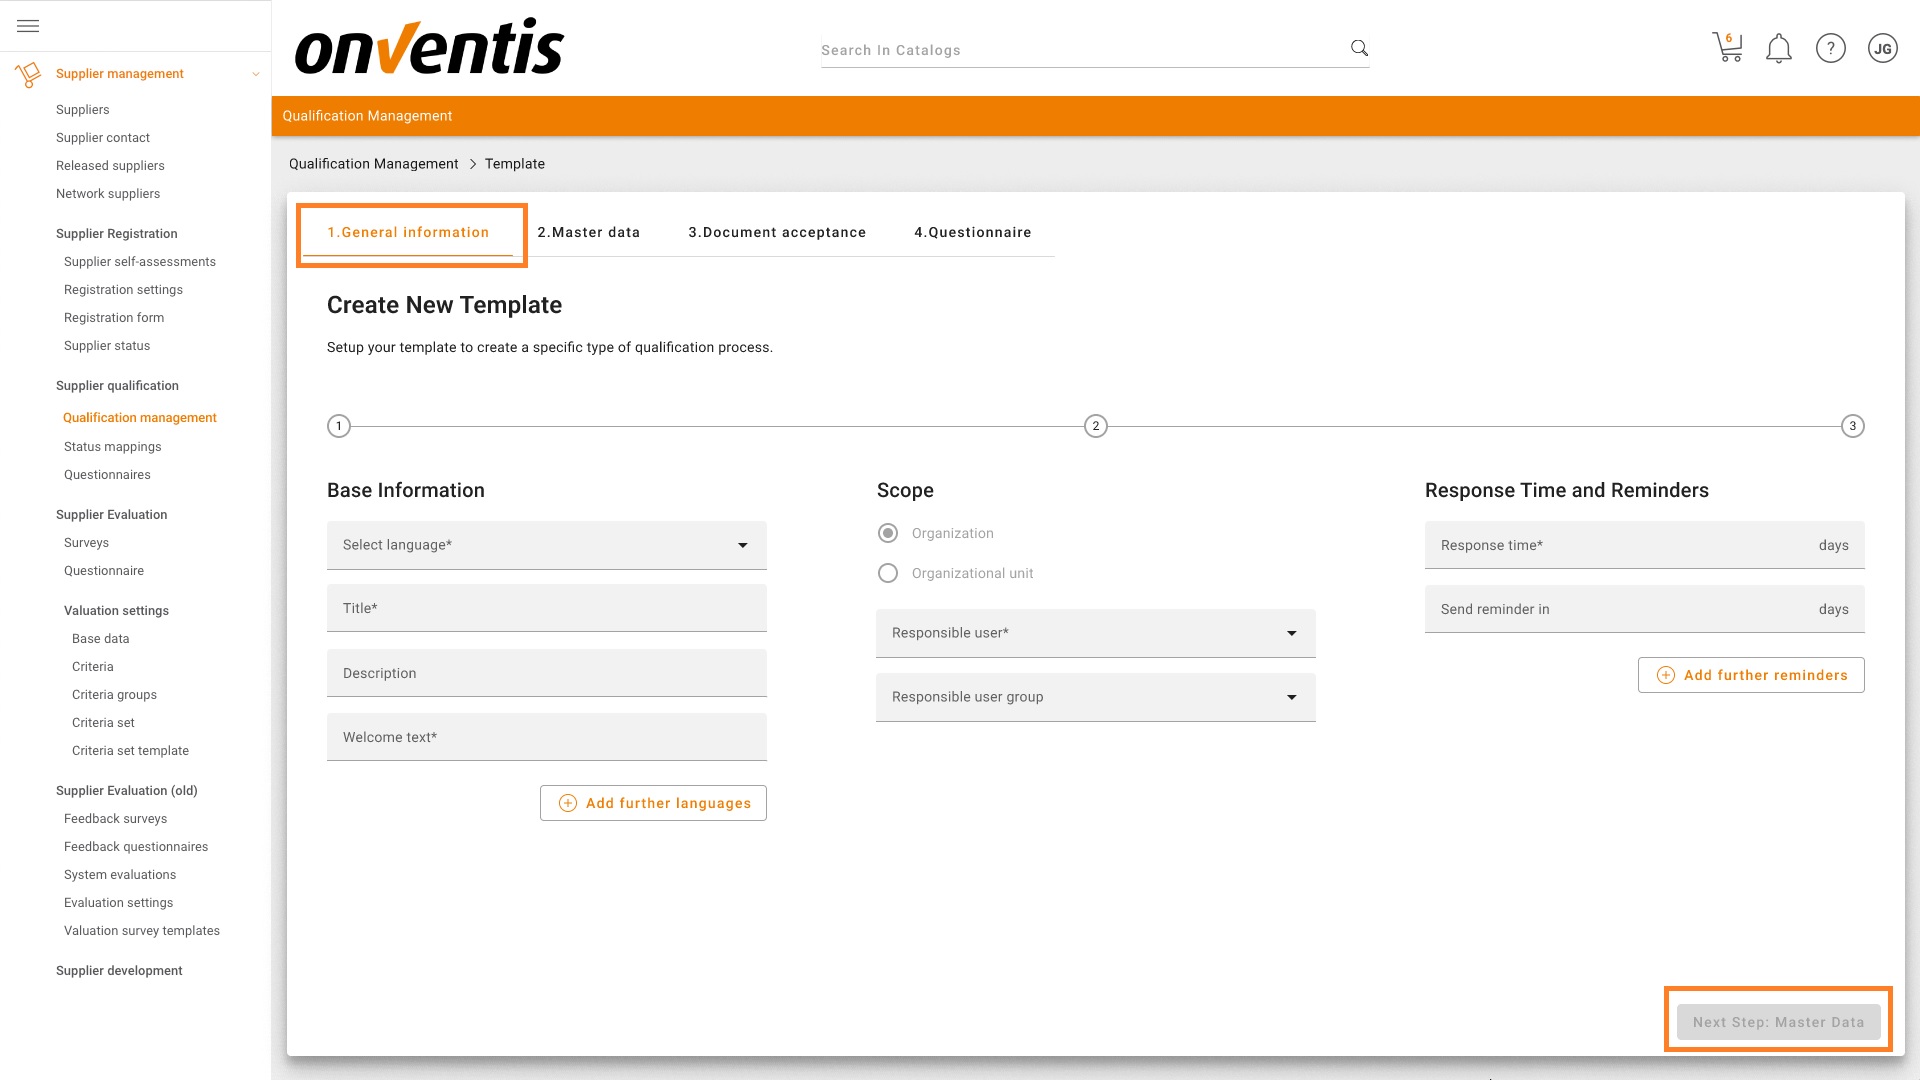
Task: Click Add further languages button
Action: point(653,803)
